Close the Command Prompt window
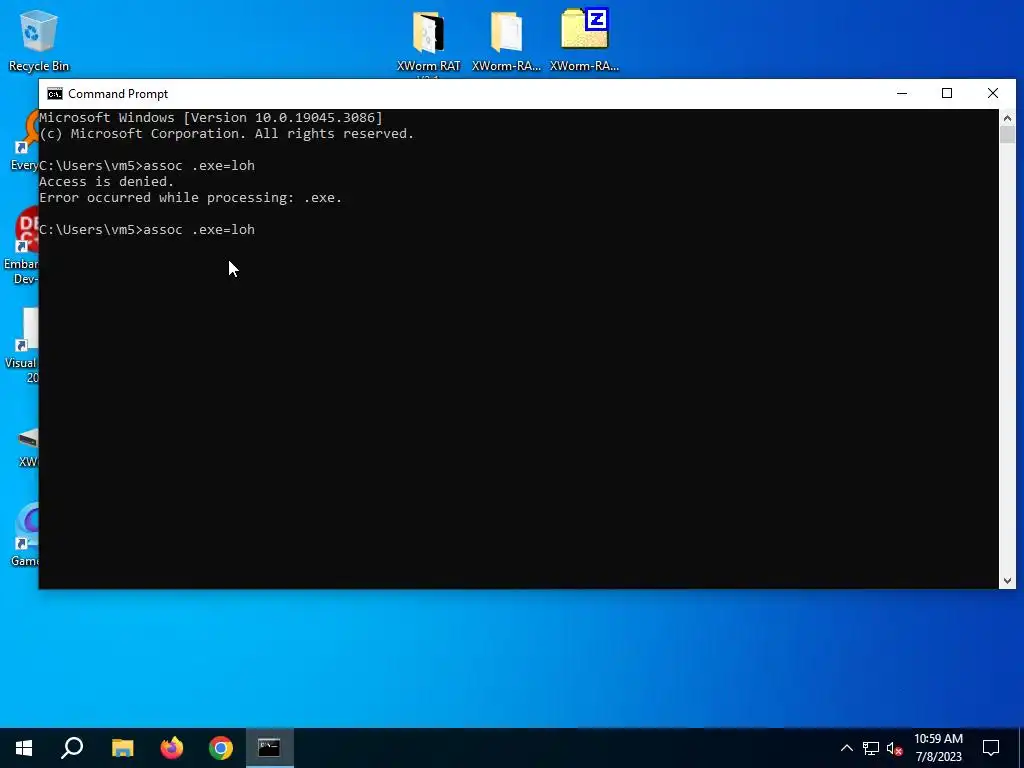This screenshot has height=768, width=1024. point(993,93)
